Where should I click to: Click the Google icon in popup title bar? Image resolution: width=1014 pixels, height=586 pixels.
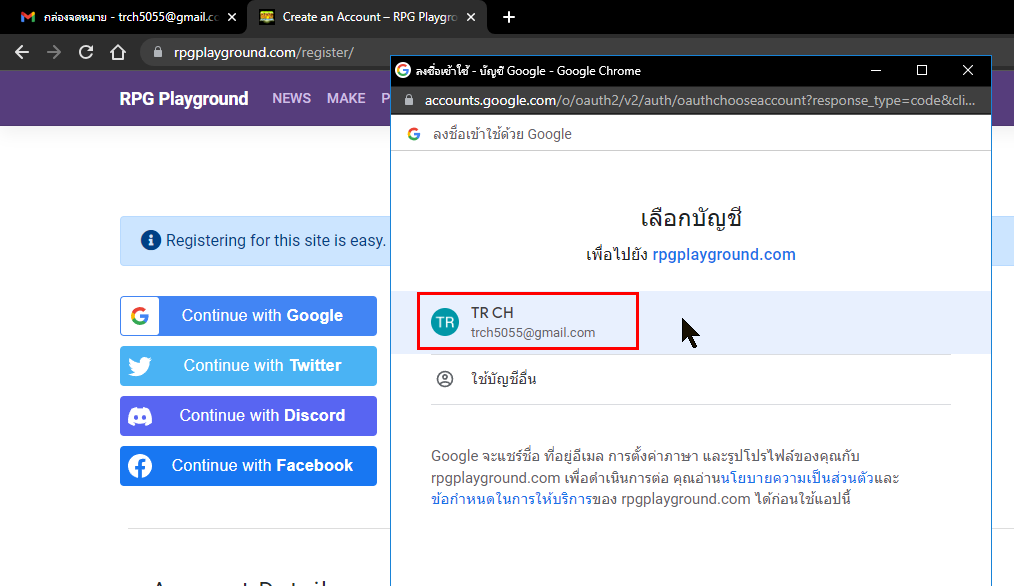403,71
